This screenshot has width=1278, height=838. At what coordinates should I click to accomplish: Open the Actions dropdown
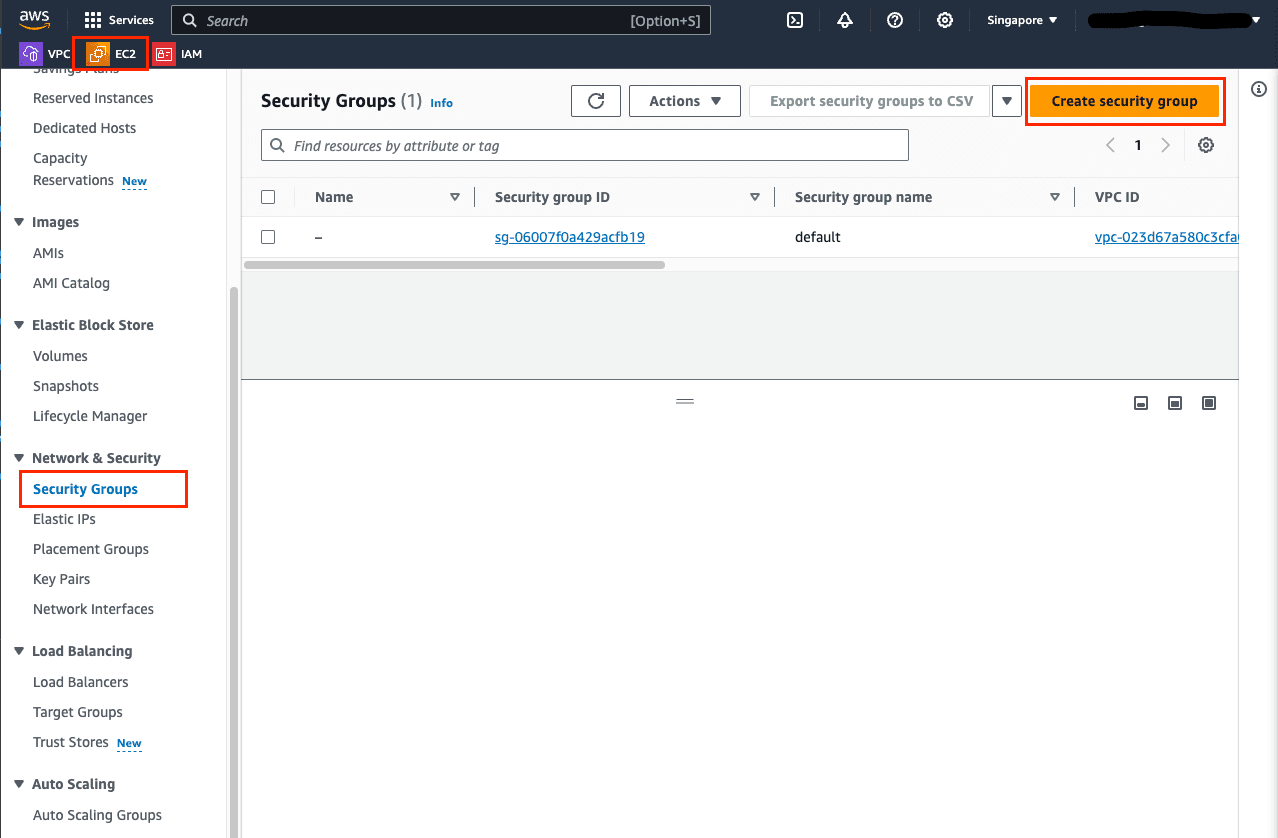(684, 101)
